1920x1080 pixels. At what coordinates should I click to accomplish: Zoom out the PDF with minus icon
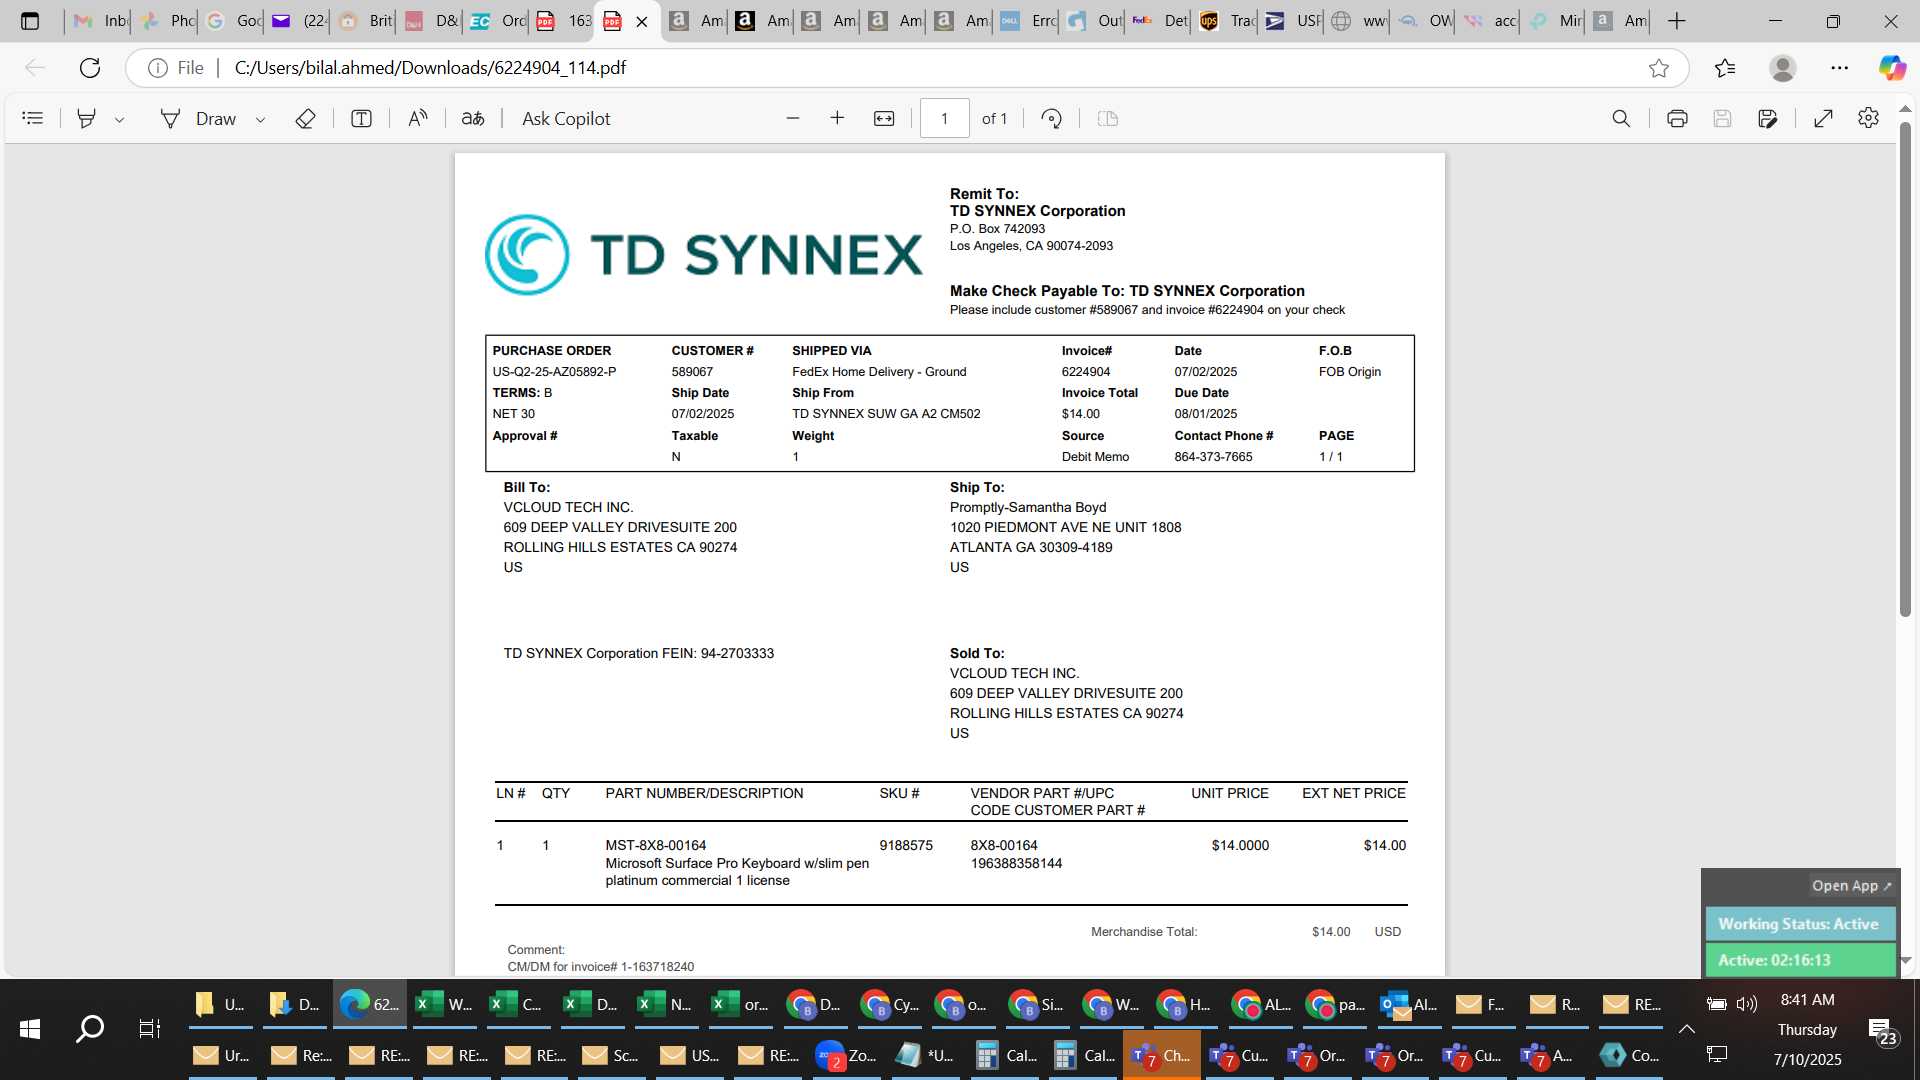pyautogui.click(x=793, y=118)
